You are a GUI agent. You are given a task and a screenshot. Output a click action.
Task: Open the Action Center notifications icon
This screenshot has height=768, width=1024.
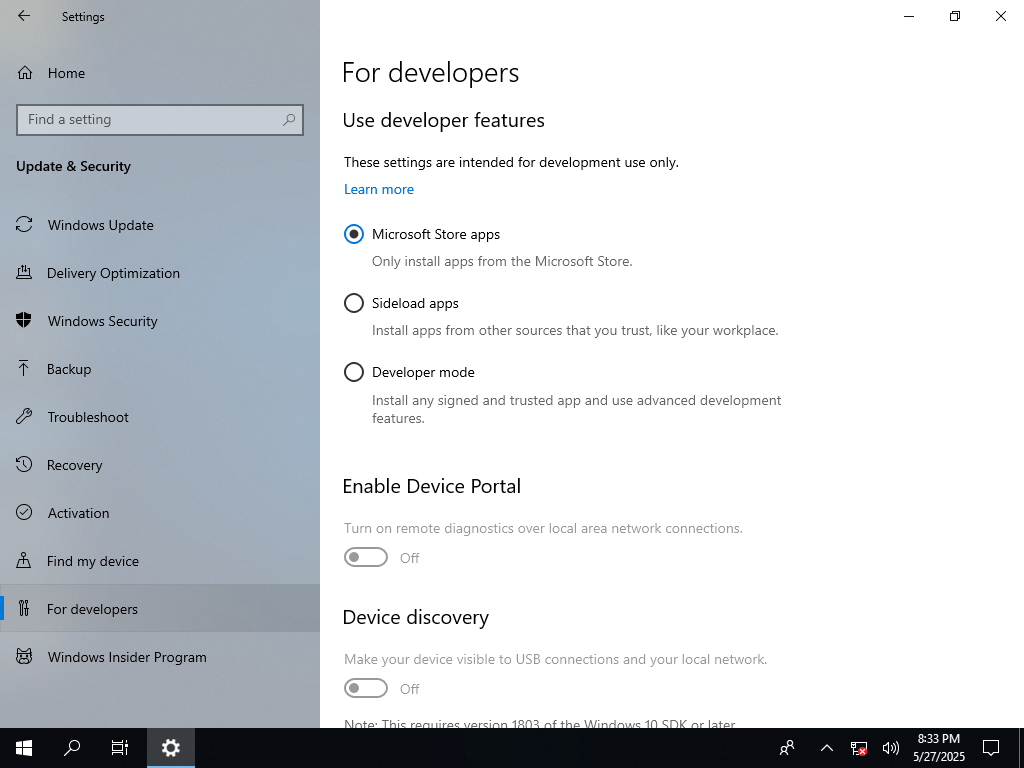click(x=991, y=748)
